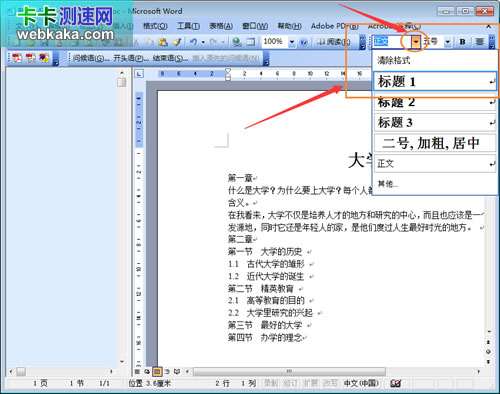Open the 窗口(W) menu
Viewport: 500px width, 394px height.
tap(255, 26)
